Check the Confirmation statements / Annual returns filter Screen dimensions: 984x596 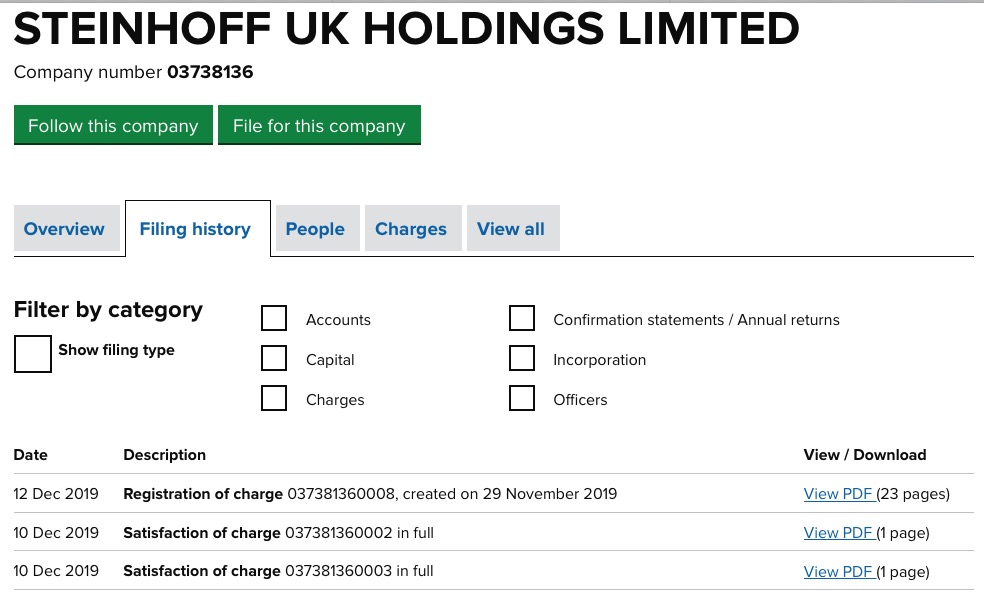(x=522, y=317)
